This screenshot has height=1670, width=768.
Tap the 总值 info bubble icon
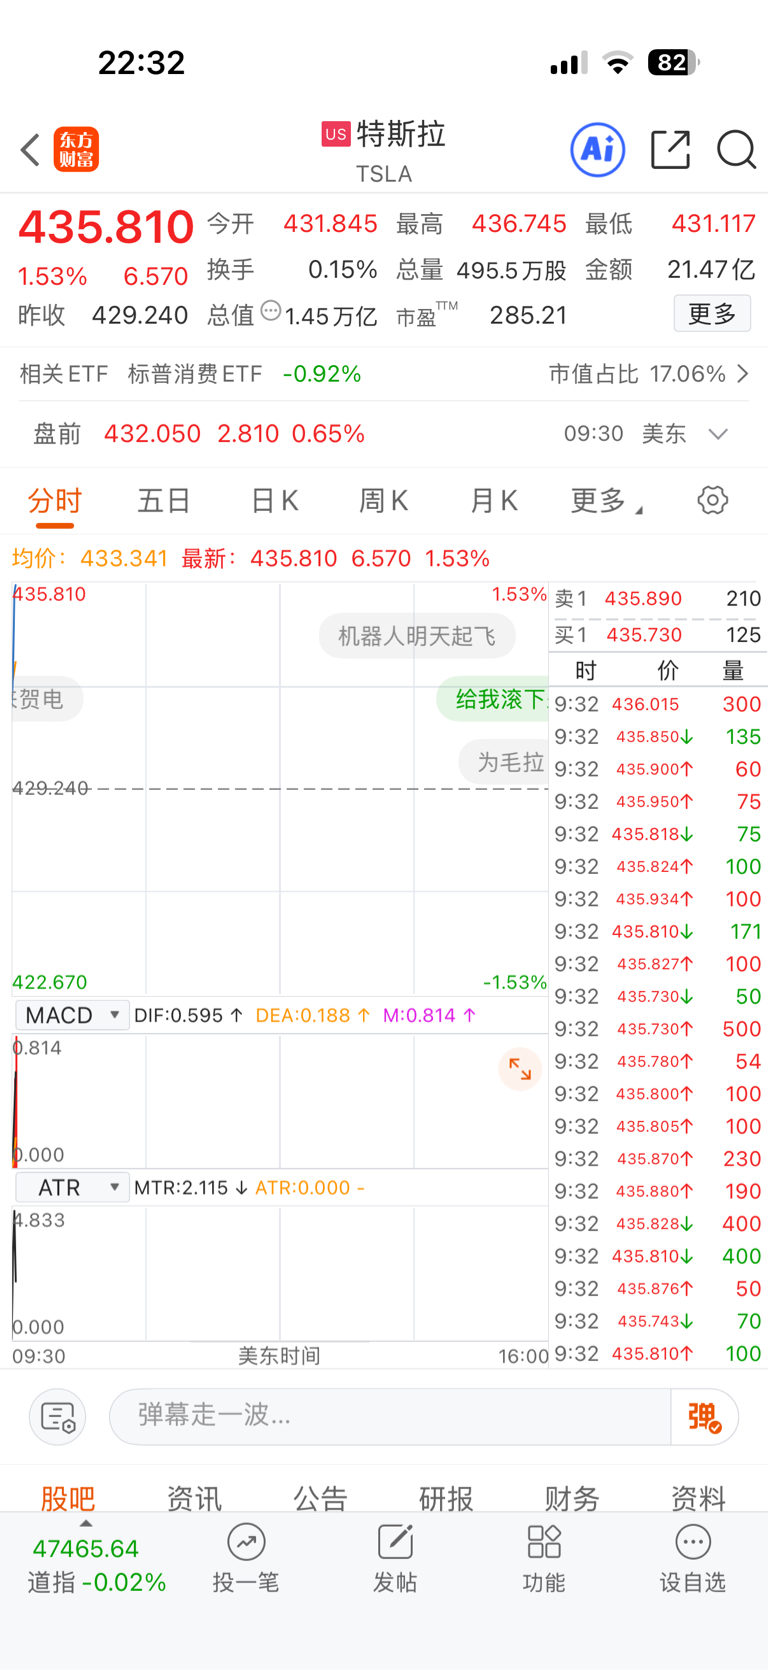(270, 311)
